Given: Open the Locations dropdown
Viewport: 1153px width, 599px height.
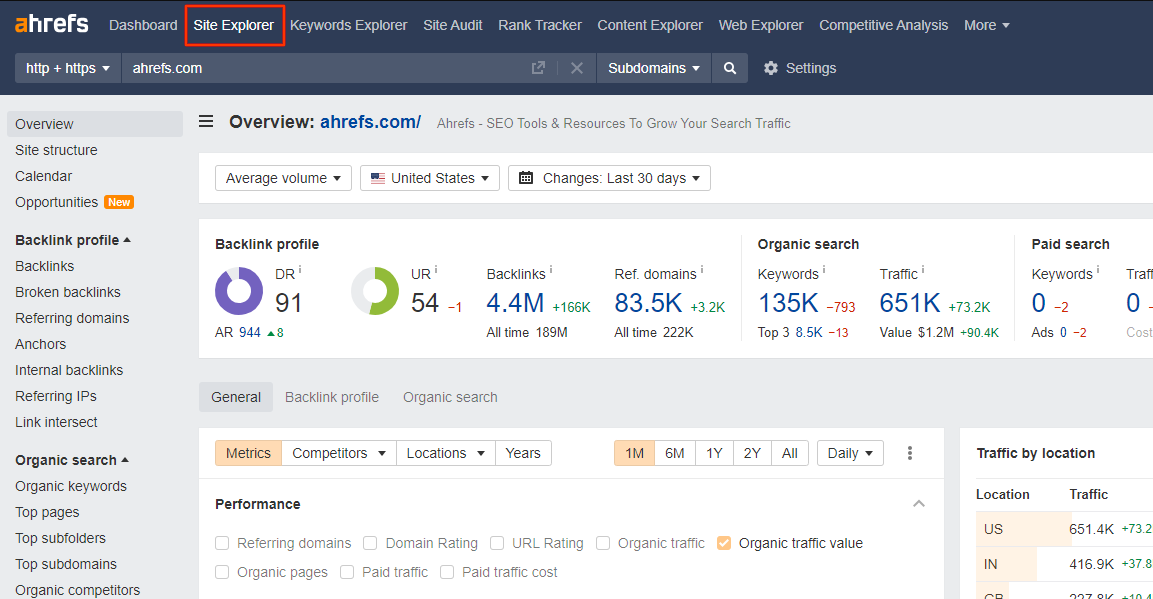Looking at the screenshot, I should tap(446, 453).
